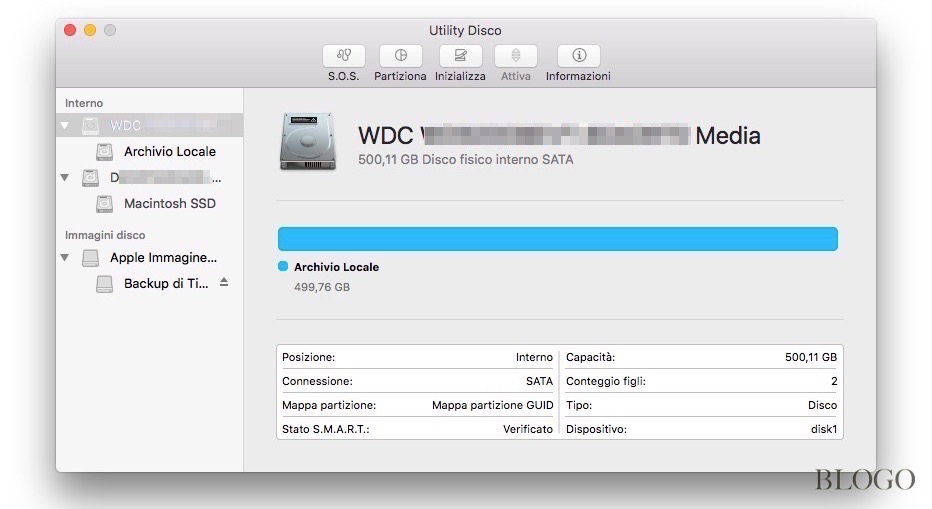Image resolution: width=932 pixels, height=509 pixels.
Task: Click the Stato S.M.A.R.T. Verificato value
Action: click(528, 429)
